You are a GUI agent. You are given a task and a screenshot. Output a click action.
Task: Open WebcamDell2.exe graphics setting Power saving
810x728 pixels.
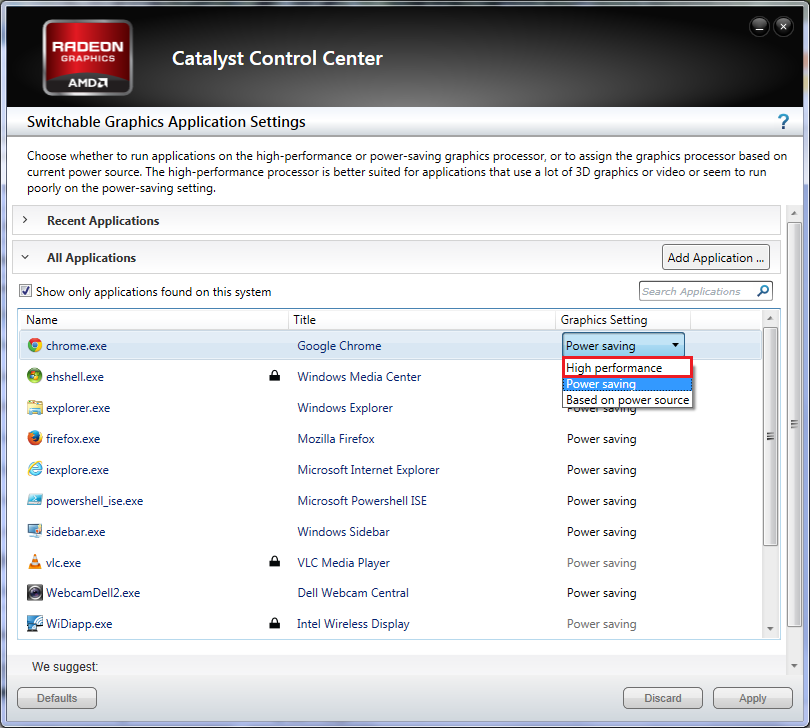[x=601, y=593]
